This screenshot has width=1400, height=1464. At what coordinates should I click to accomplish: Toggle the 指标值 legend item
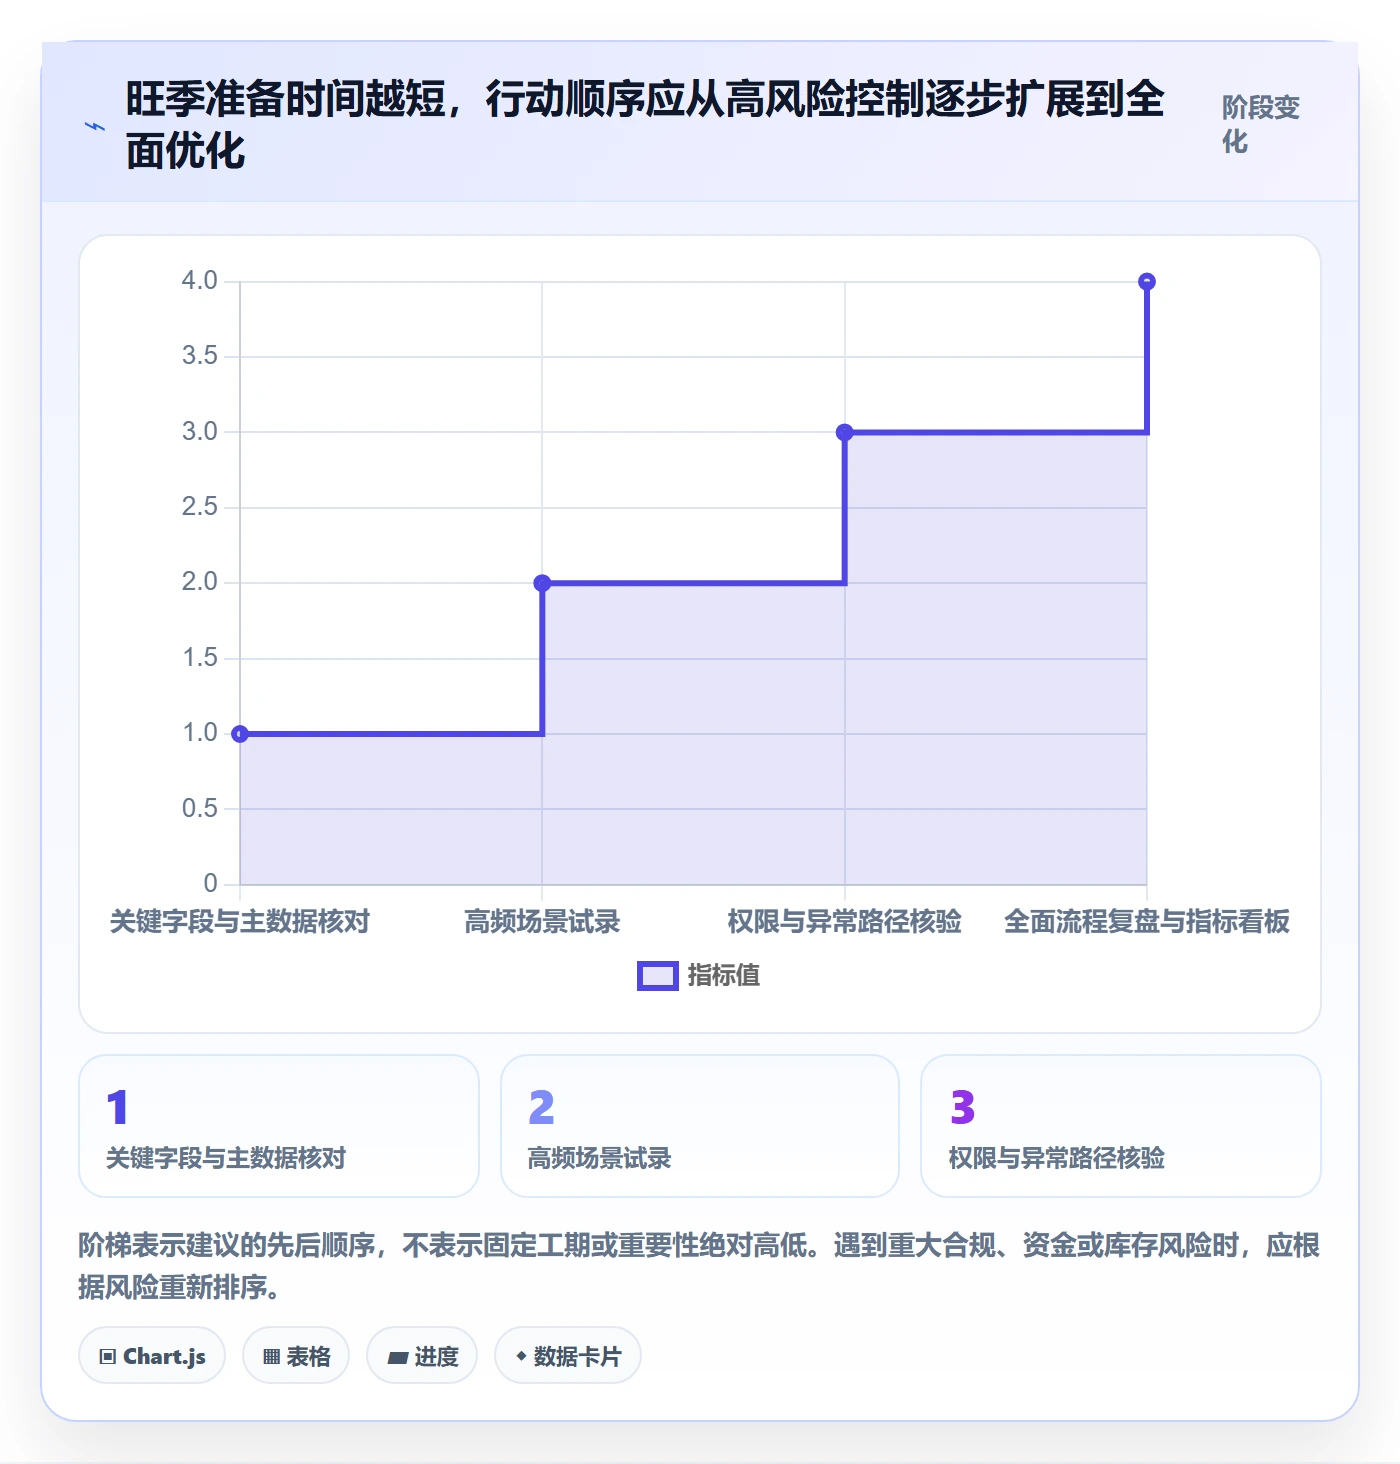(x=699, y=975)
